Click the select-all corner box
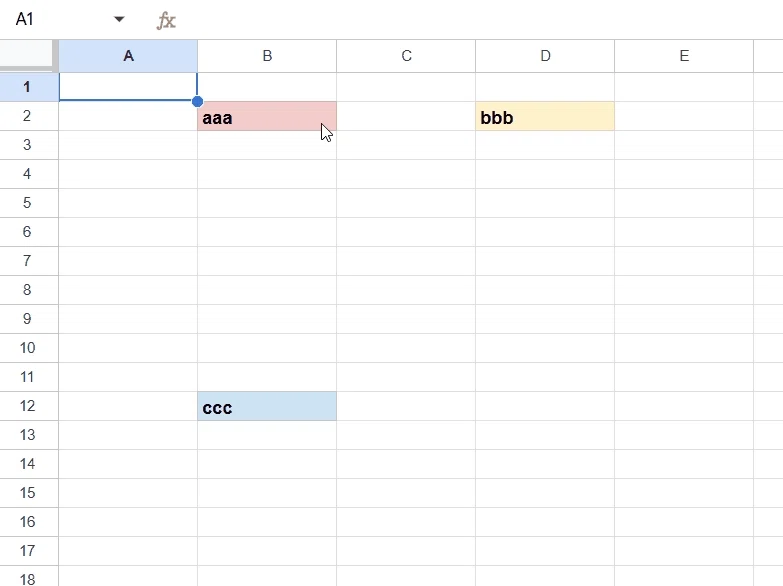The height and width of the screenshot is (586, 783). (x=28, y=55)
